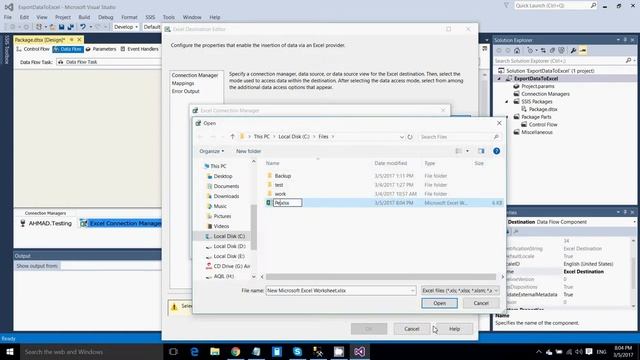Click the Sync with Active Document icon

point(543,51)
